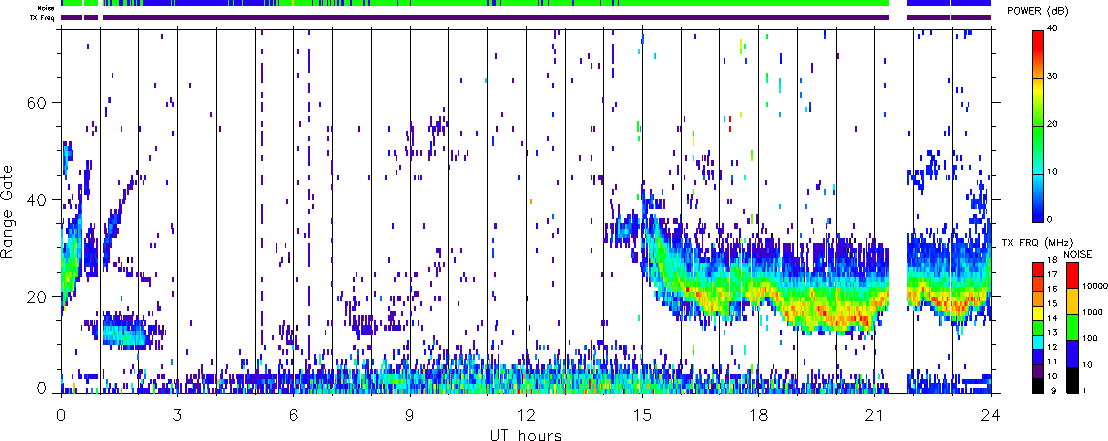Click the 'POWER (dB)' colorbar title
The height and width of the screenshot is (441, 1108).
(x=1038, y=13)
